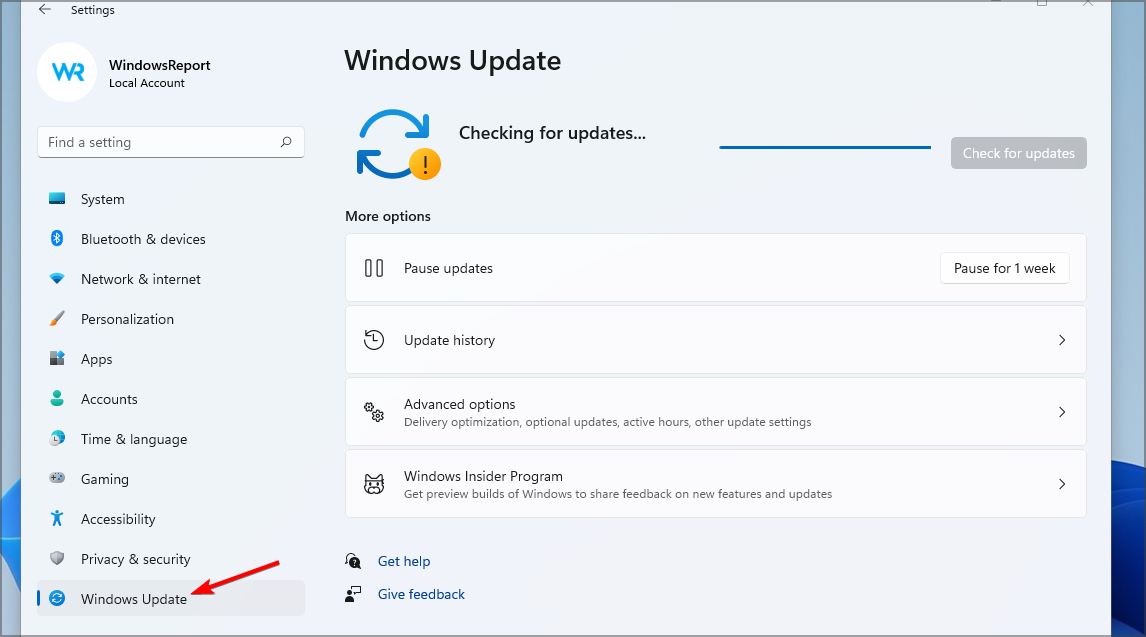Viewport: 1146px width, 637px height.
Task: Open Advanced options chevron
Action: click(x=1062, y=412)
